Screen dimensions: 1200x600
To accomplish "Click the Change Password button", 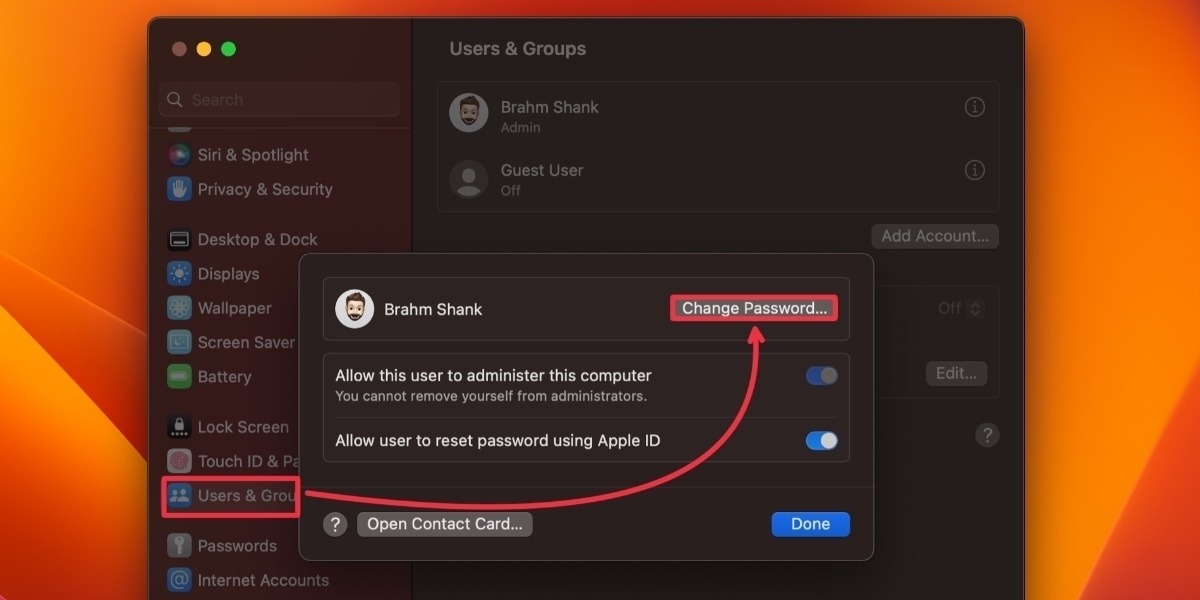I will [x=753, y=308].
